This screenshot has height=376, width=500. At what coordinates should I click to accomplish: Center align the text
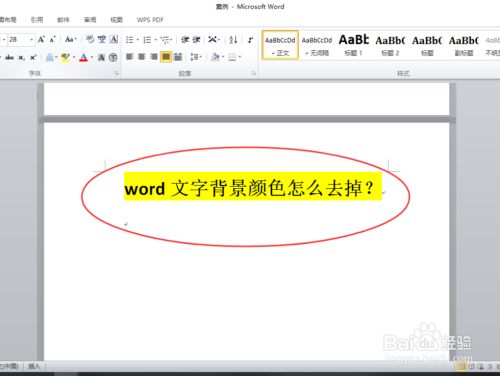tap(142, 57)
